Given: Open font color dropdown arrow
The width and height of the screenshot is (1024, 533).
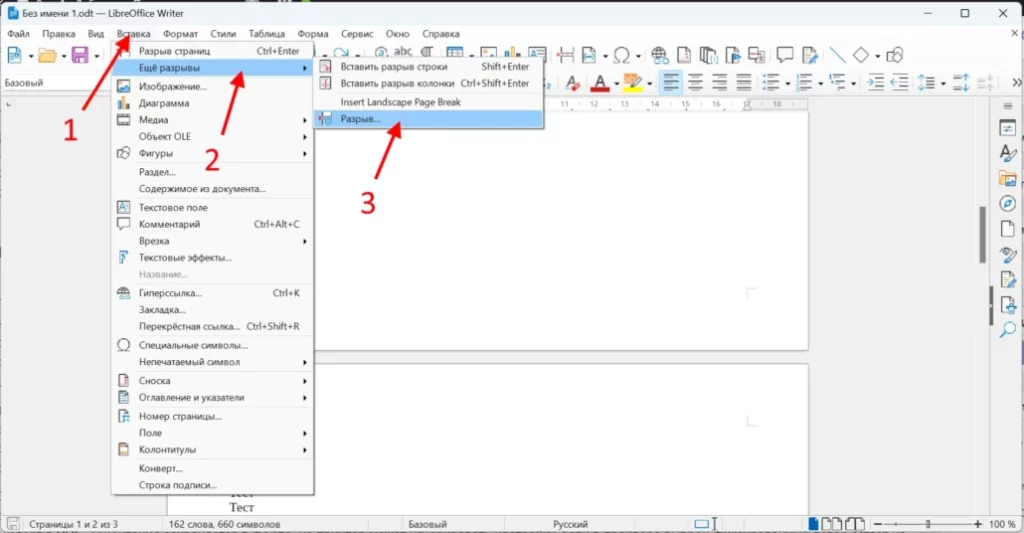Looking at the screenshot, I should pos(616,84).
